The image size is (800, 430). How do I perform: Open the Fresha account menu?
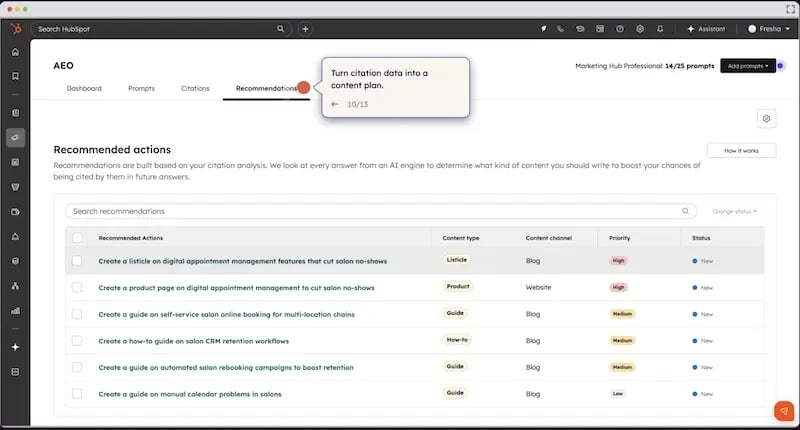(x=769, y=29)
